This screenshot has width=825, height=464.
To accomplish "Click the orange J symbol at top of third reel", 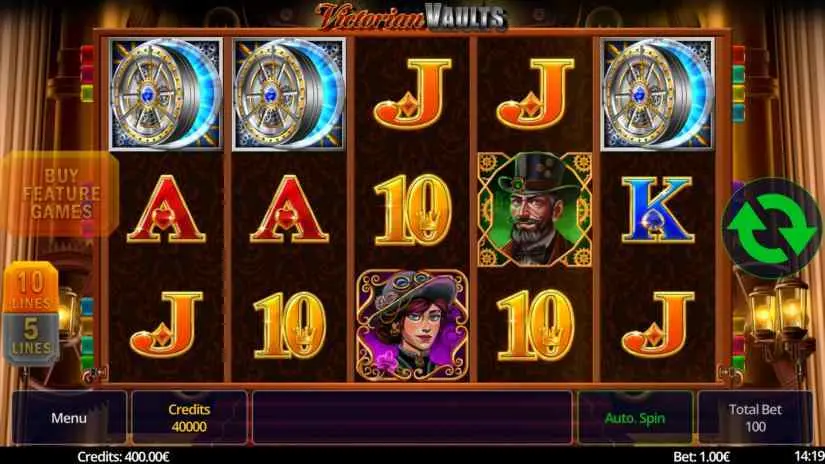I will tap(412, 94).
